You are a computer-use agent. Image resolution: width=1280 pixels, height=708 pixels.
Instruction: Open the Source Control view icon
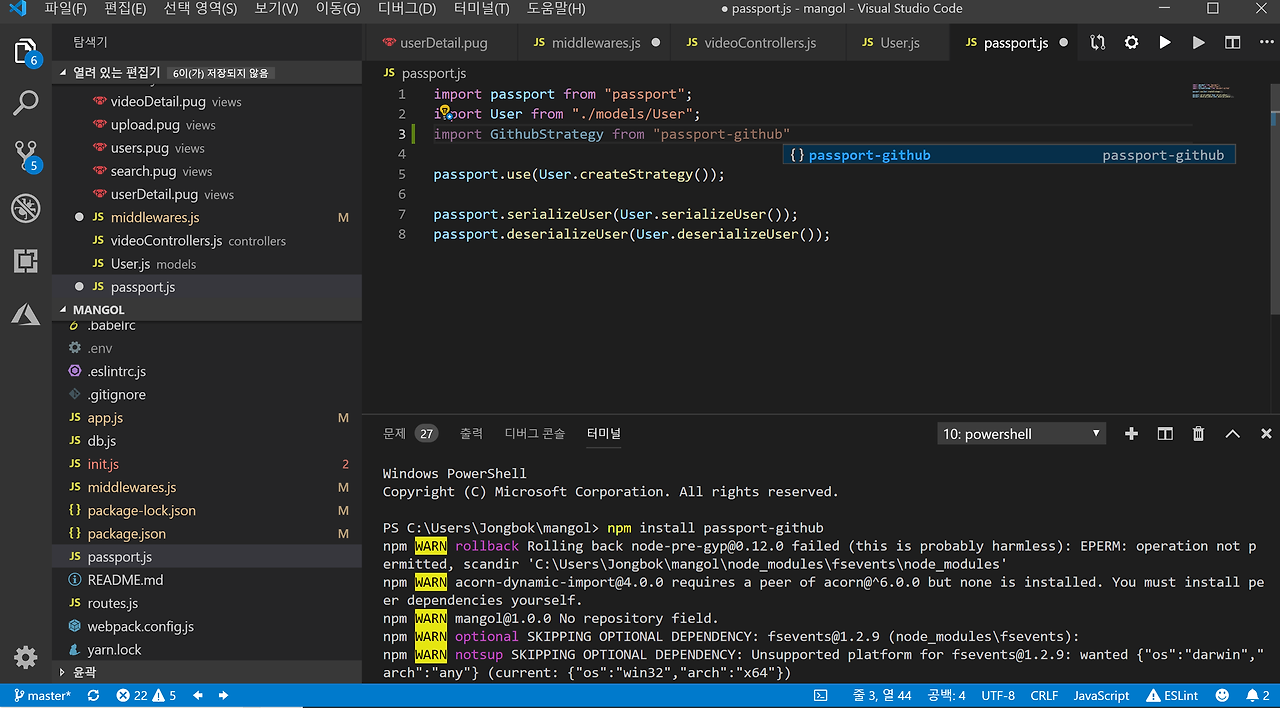[25, 155]
